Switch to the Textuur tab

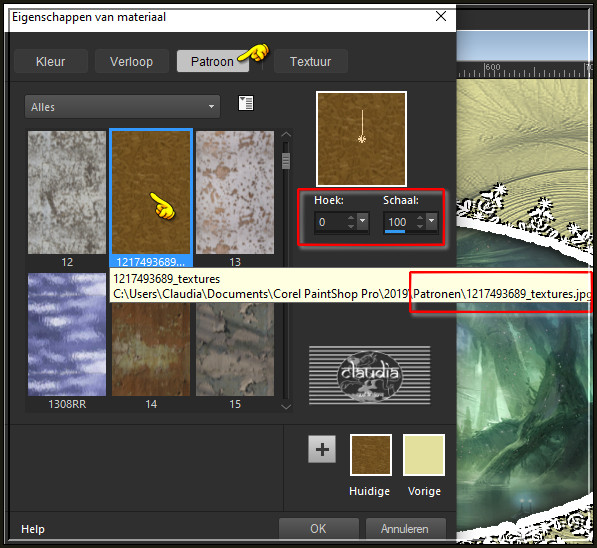pyautogui.click(x=311, y=61)
